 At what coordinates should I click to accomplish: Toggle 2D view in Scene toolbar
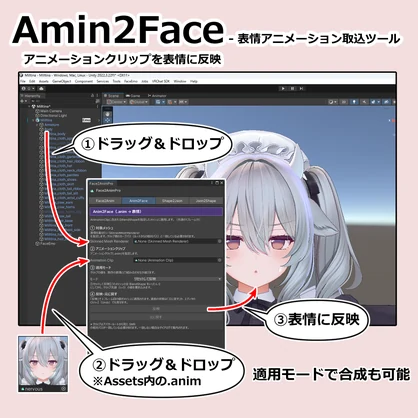pos(344,102)
